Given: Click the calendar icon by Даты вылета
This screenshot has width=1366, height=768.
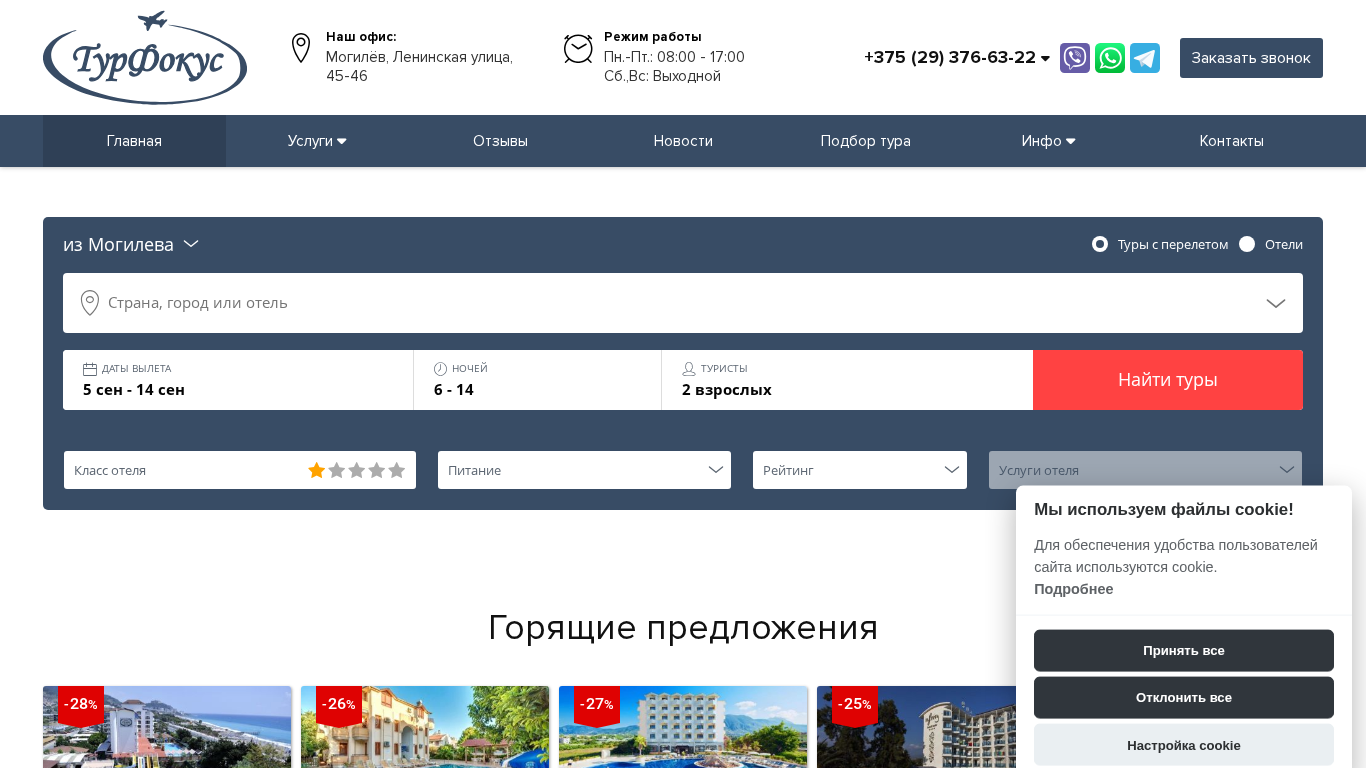Looking at the screenshot, I should point(90,369).
